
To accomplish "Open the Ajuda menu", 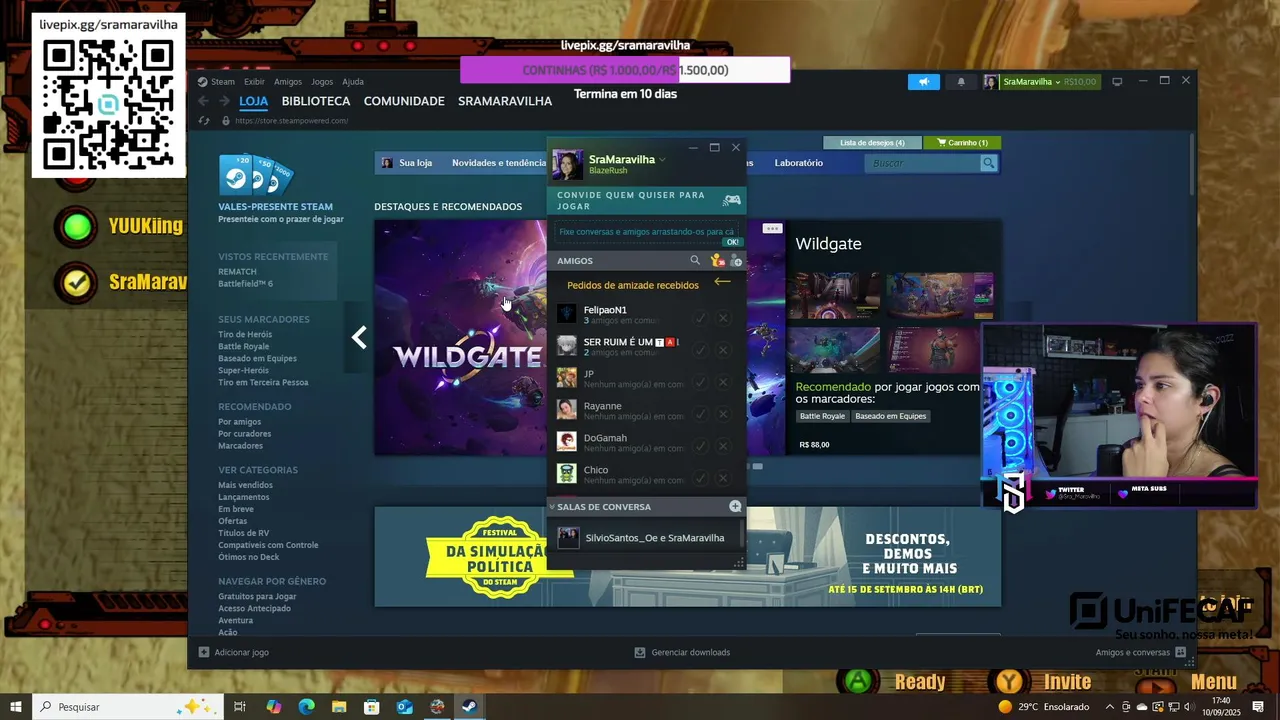I will click(x=353, y=82).
